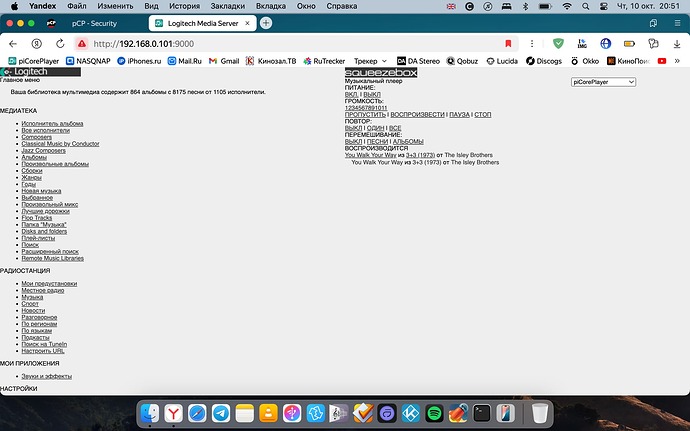Click the Logitech logo header
Viewport: 690px width, 431px height.
click(x=40, y=72)
